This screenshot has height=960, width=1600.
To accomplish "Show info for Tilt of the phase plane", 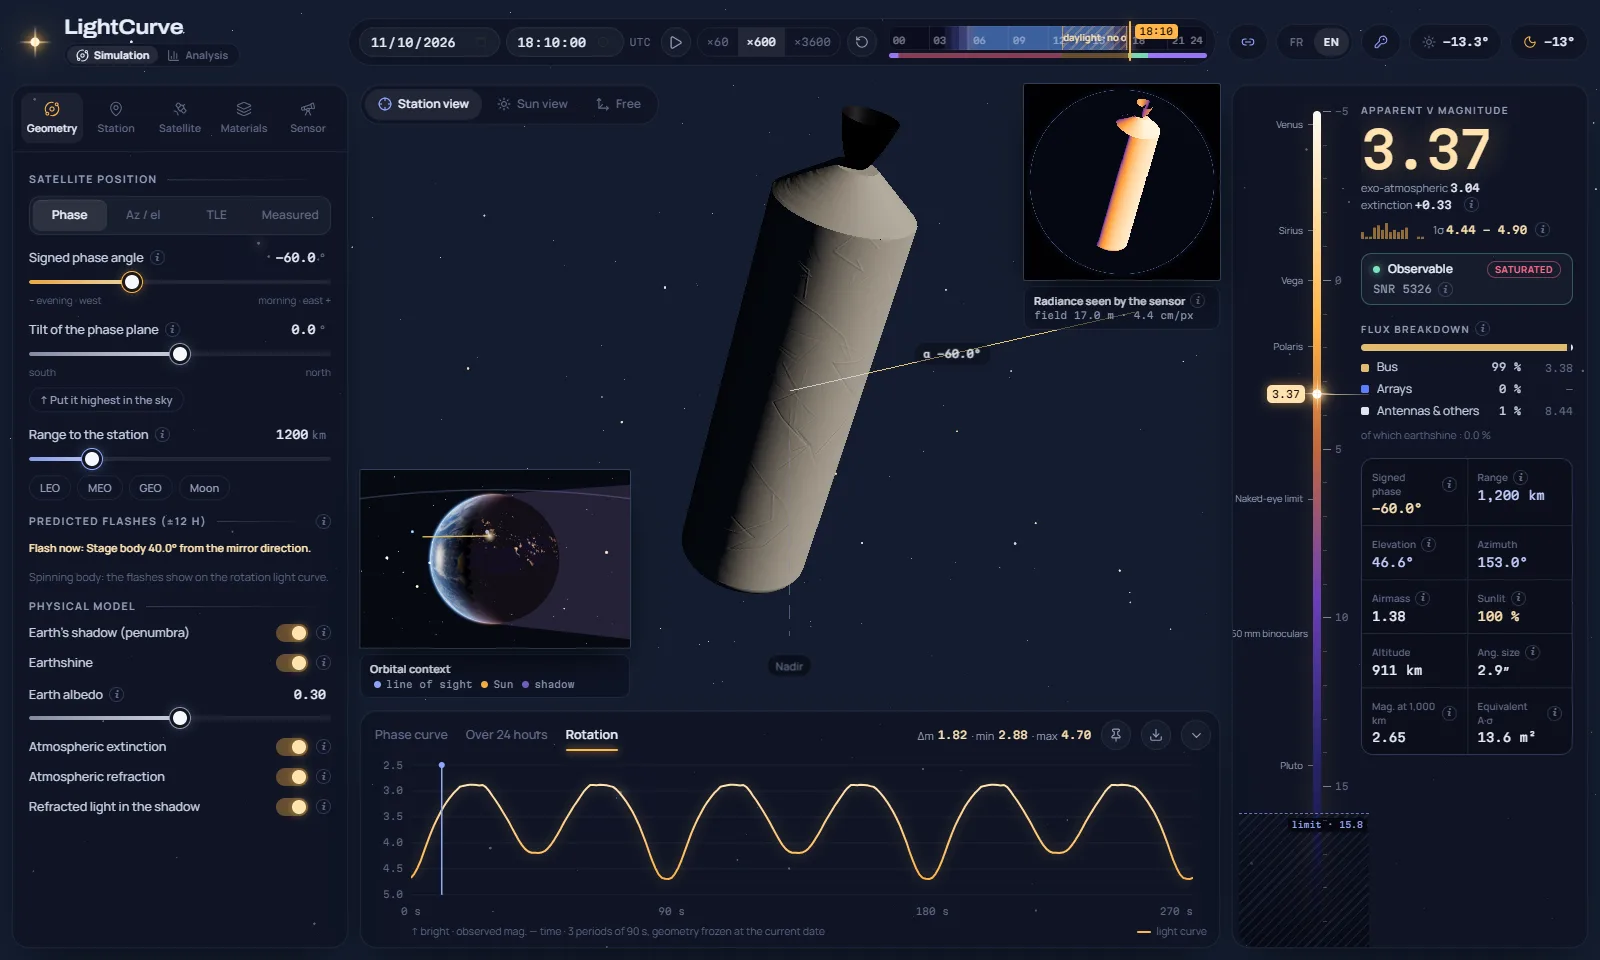I will (173, 330).
